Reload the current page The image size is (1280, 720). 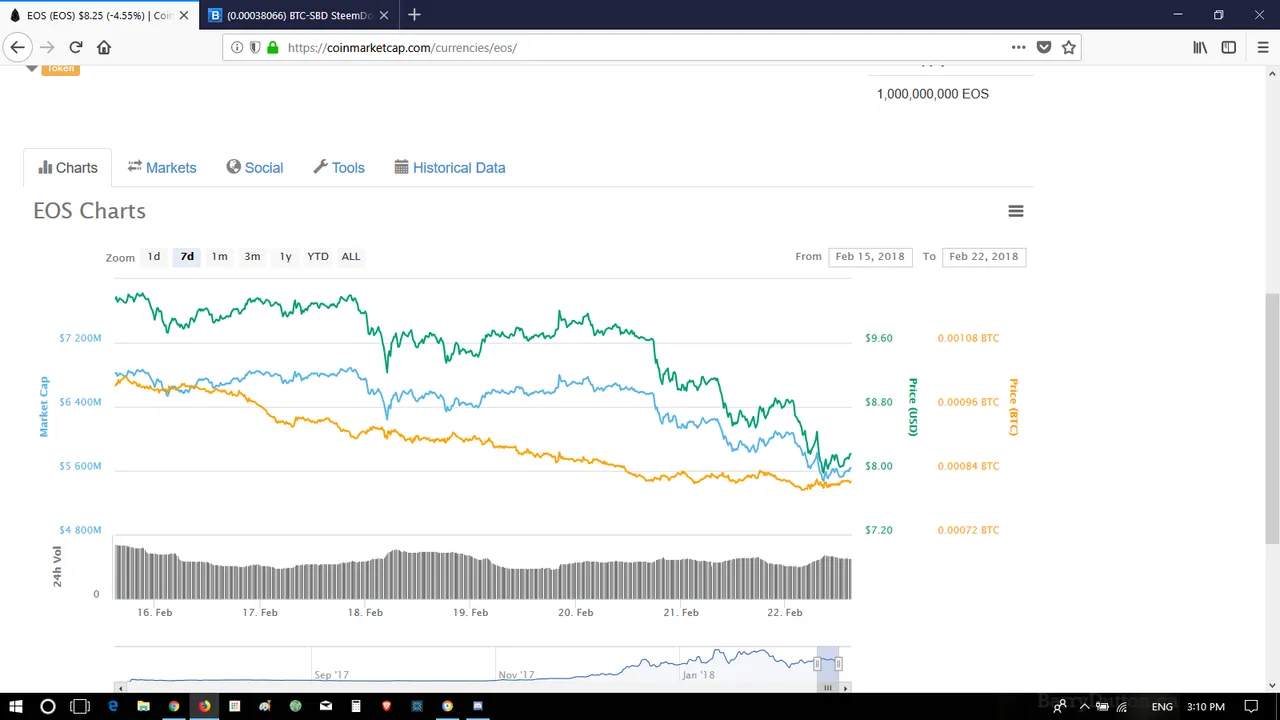[x=75, y=47]
